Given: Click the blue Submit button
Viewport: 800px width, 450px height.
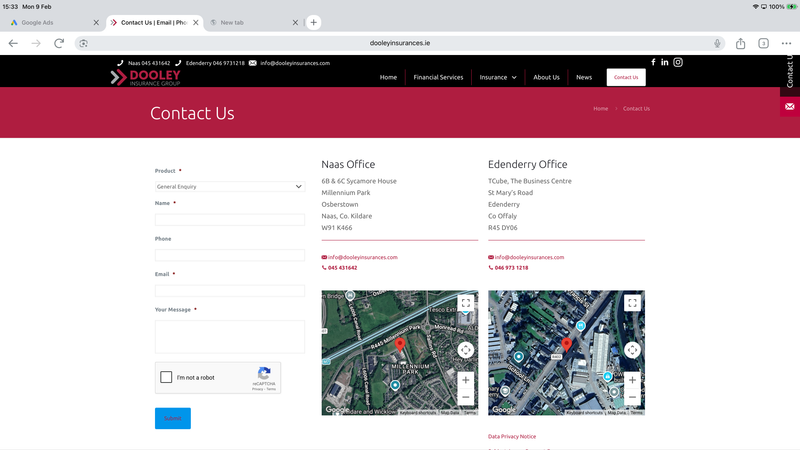Looking at the screenshot, I should pos(173,418).
